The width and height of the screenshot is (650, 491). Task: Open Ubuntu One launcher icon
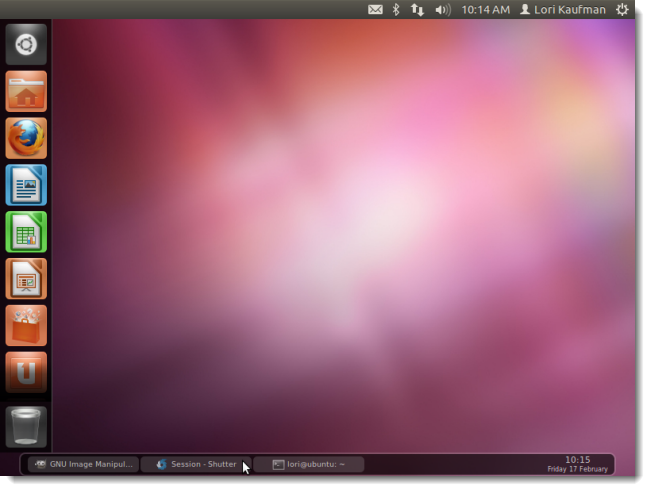click(26, 372)
